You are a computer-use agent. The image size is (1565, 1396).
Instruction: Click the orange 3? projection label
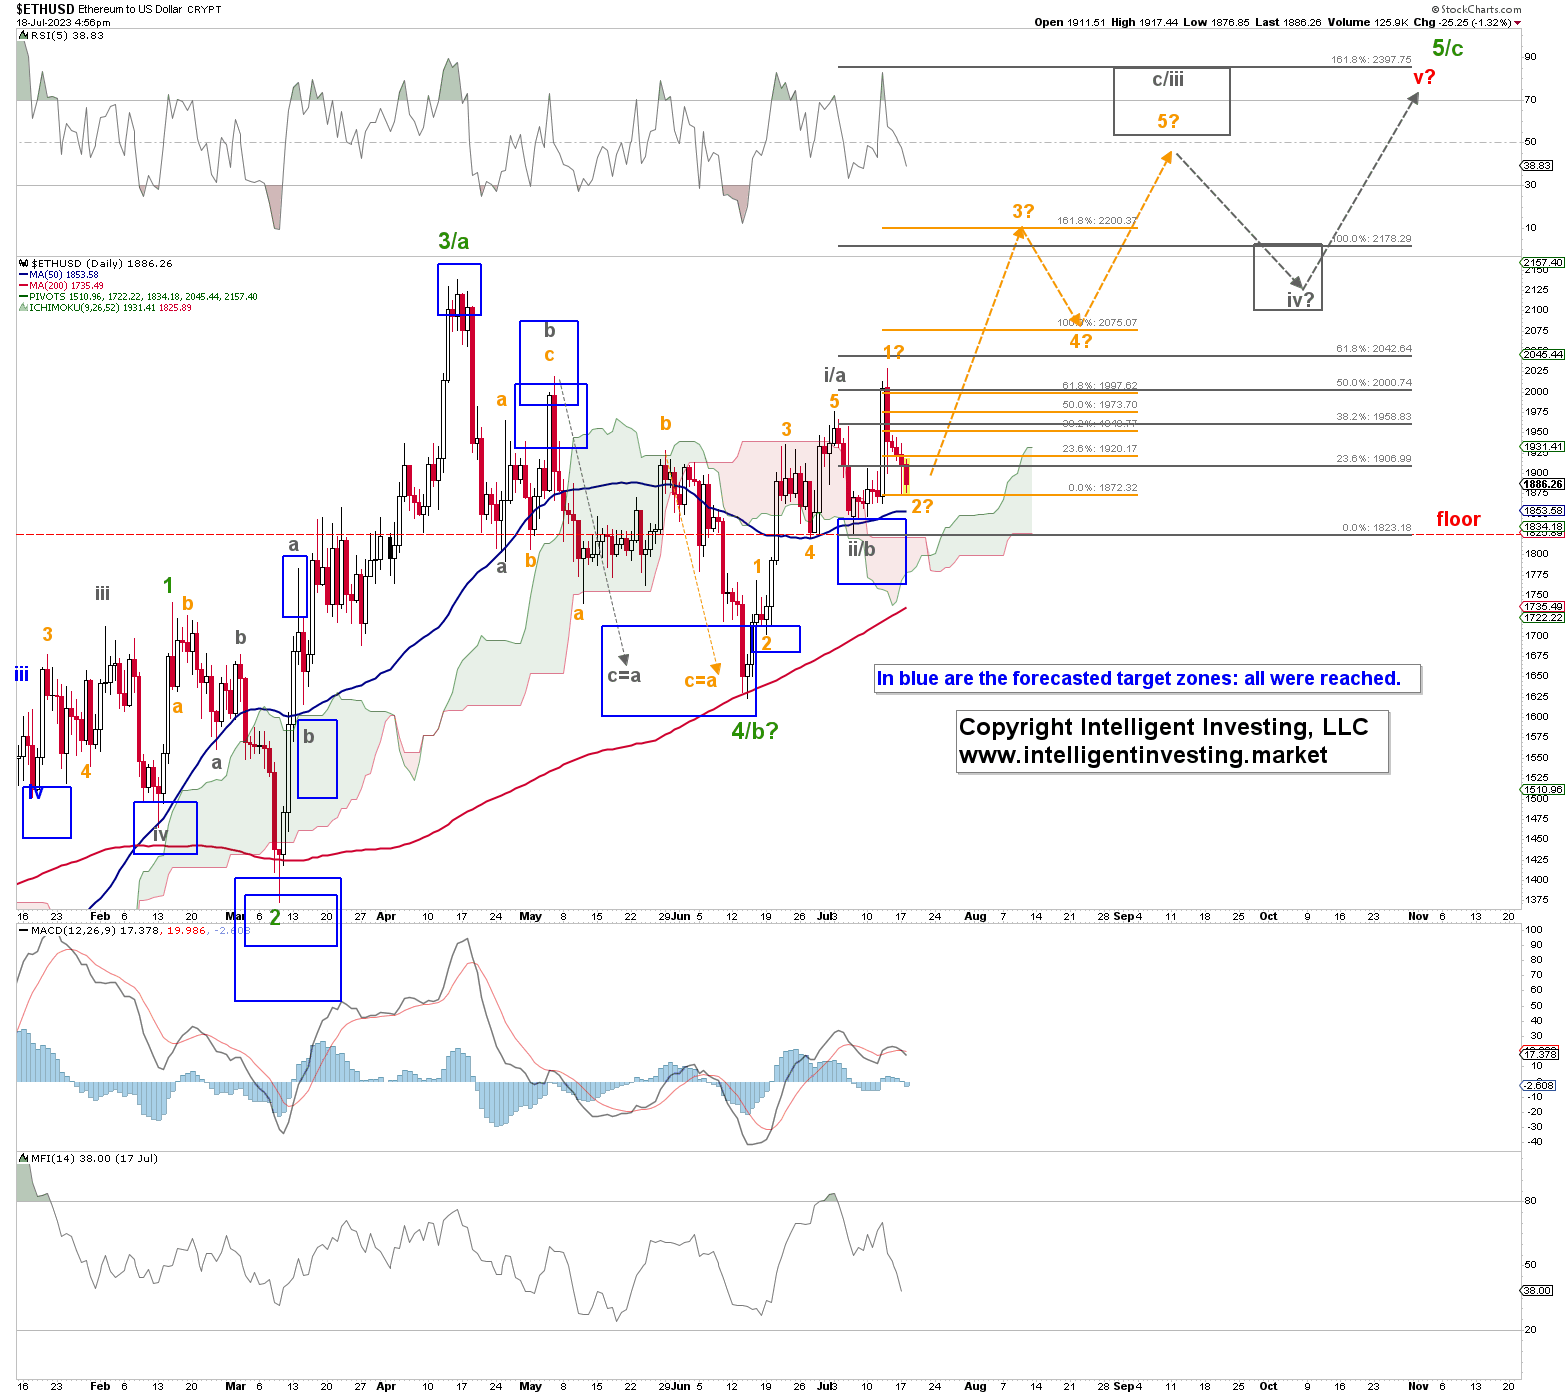click(1023, 211)
